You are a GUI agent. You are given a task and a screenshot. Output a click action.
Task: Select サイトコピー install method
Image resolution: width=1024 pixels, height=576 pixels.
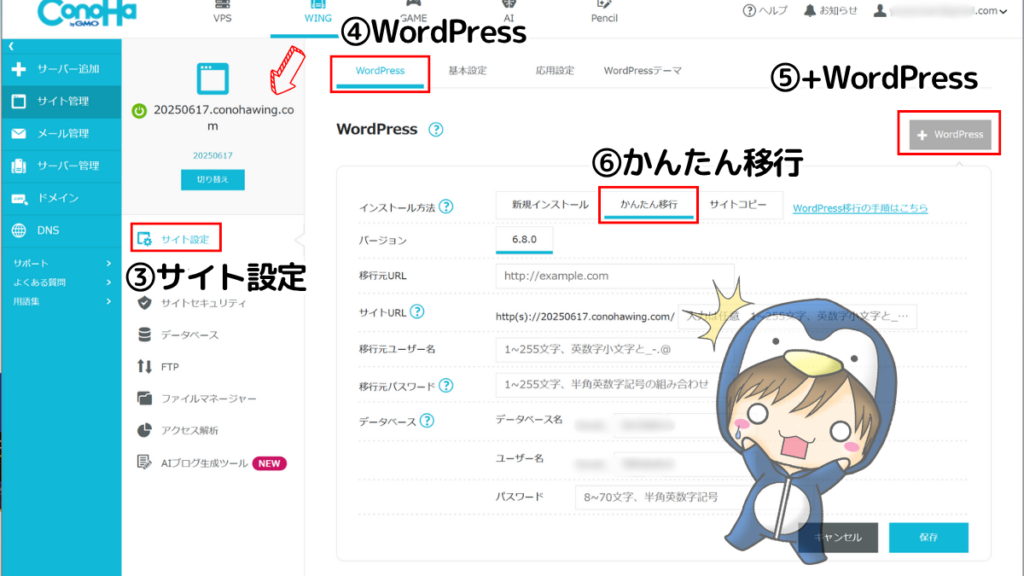(738, 205)
